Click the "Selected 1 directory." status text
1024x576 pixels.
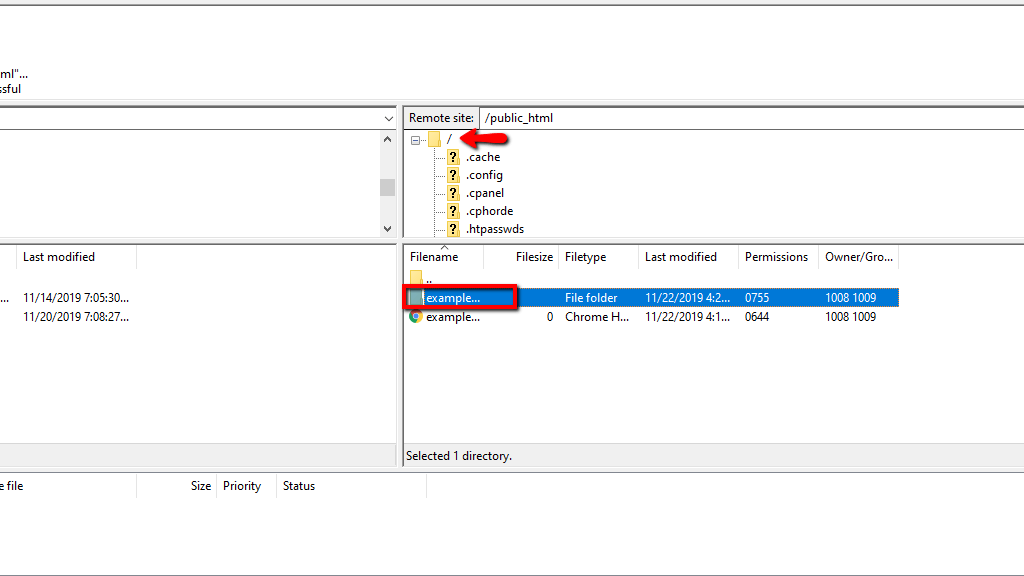pyautogui.click(x=458, y=456)
